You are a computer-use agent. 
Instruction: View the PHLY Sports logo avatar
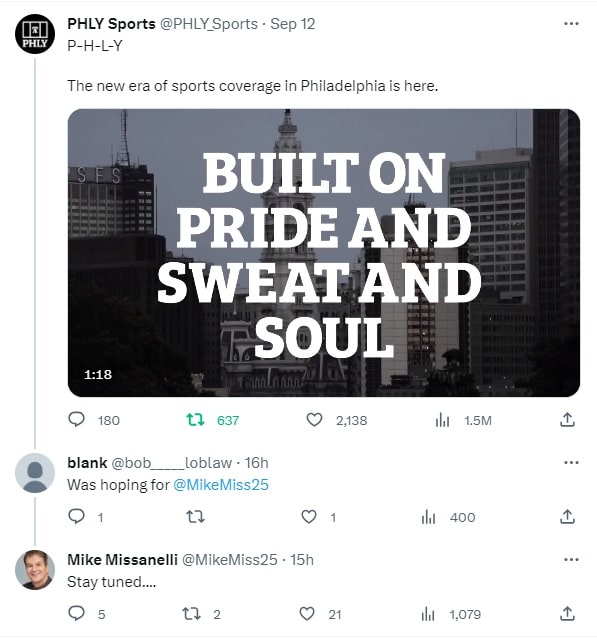coord(35,34)
